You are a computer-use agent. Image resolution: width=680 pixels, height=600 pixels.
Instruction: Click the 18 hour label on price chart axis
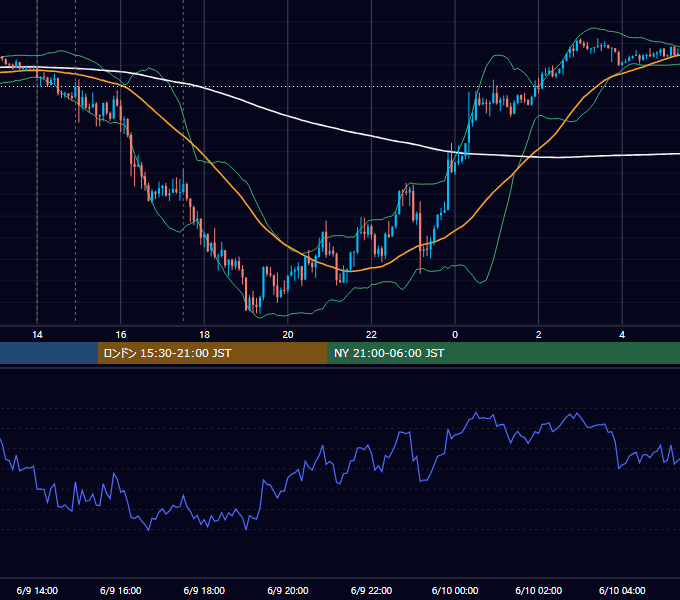204,335
